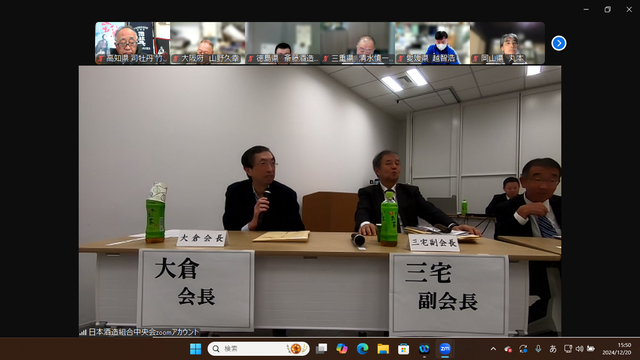640x360 pixels.
Task: Select the 高知県 participant video thumbnail
Action: (x=132, y=43)
